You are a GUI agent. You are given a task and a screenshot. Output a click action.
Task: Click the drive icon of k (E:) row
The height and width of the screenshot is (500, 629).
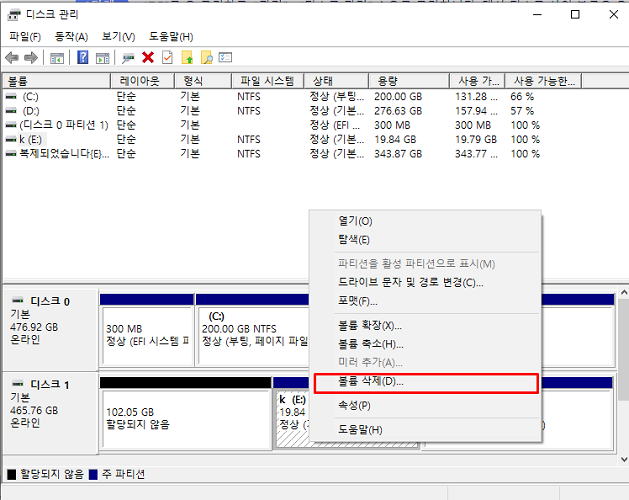[x=11, y=140]
